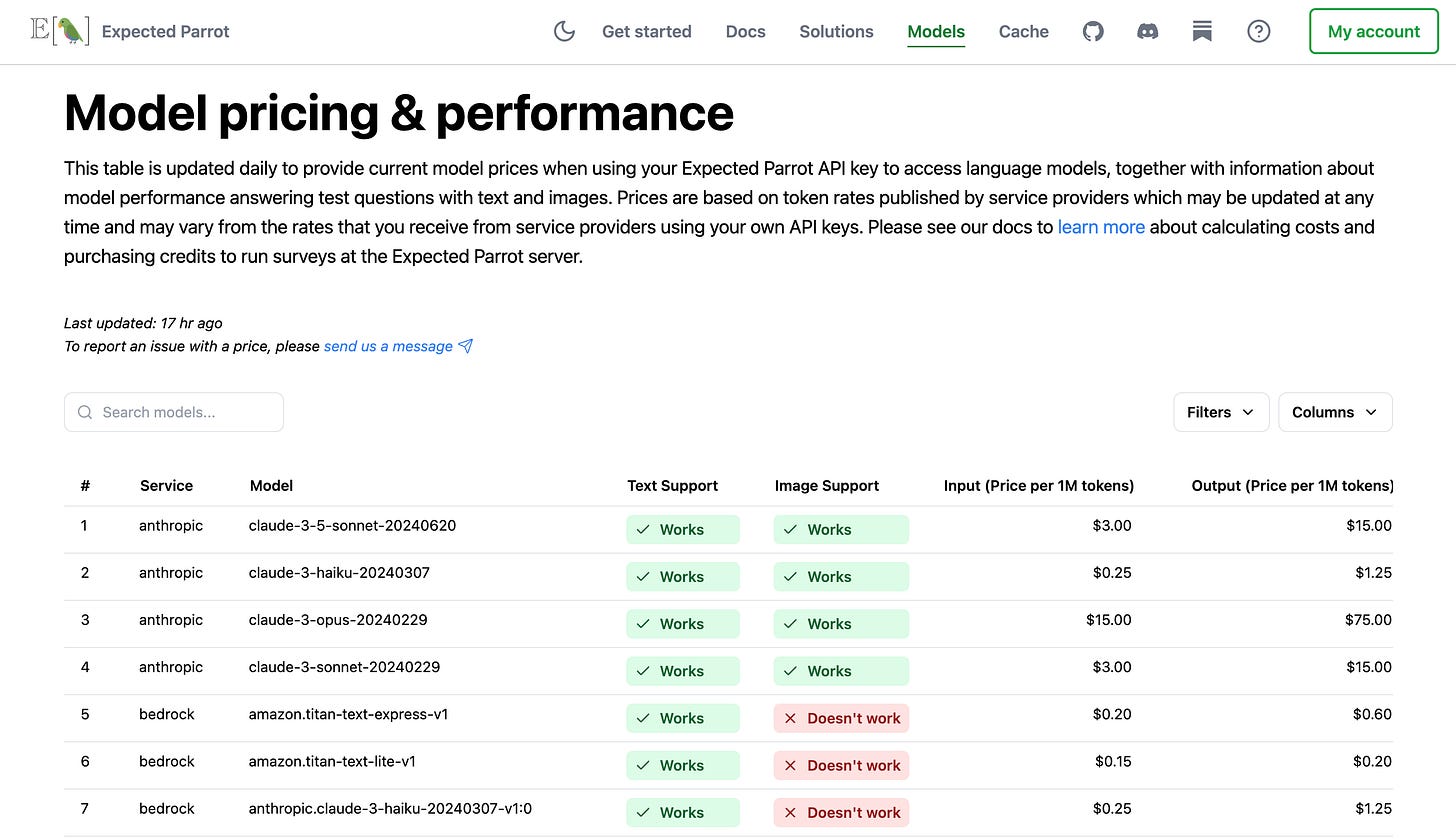The height and width of the screenshot is (839, 1456).
Task: Click the paper plane icon beside send us a message
Action: pyautogui.click(x=465, y=346)
